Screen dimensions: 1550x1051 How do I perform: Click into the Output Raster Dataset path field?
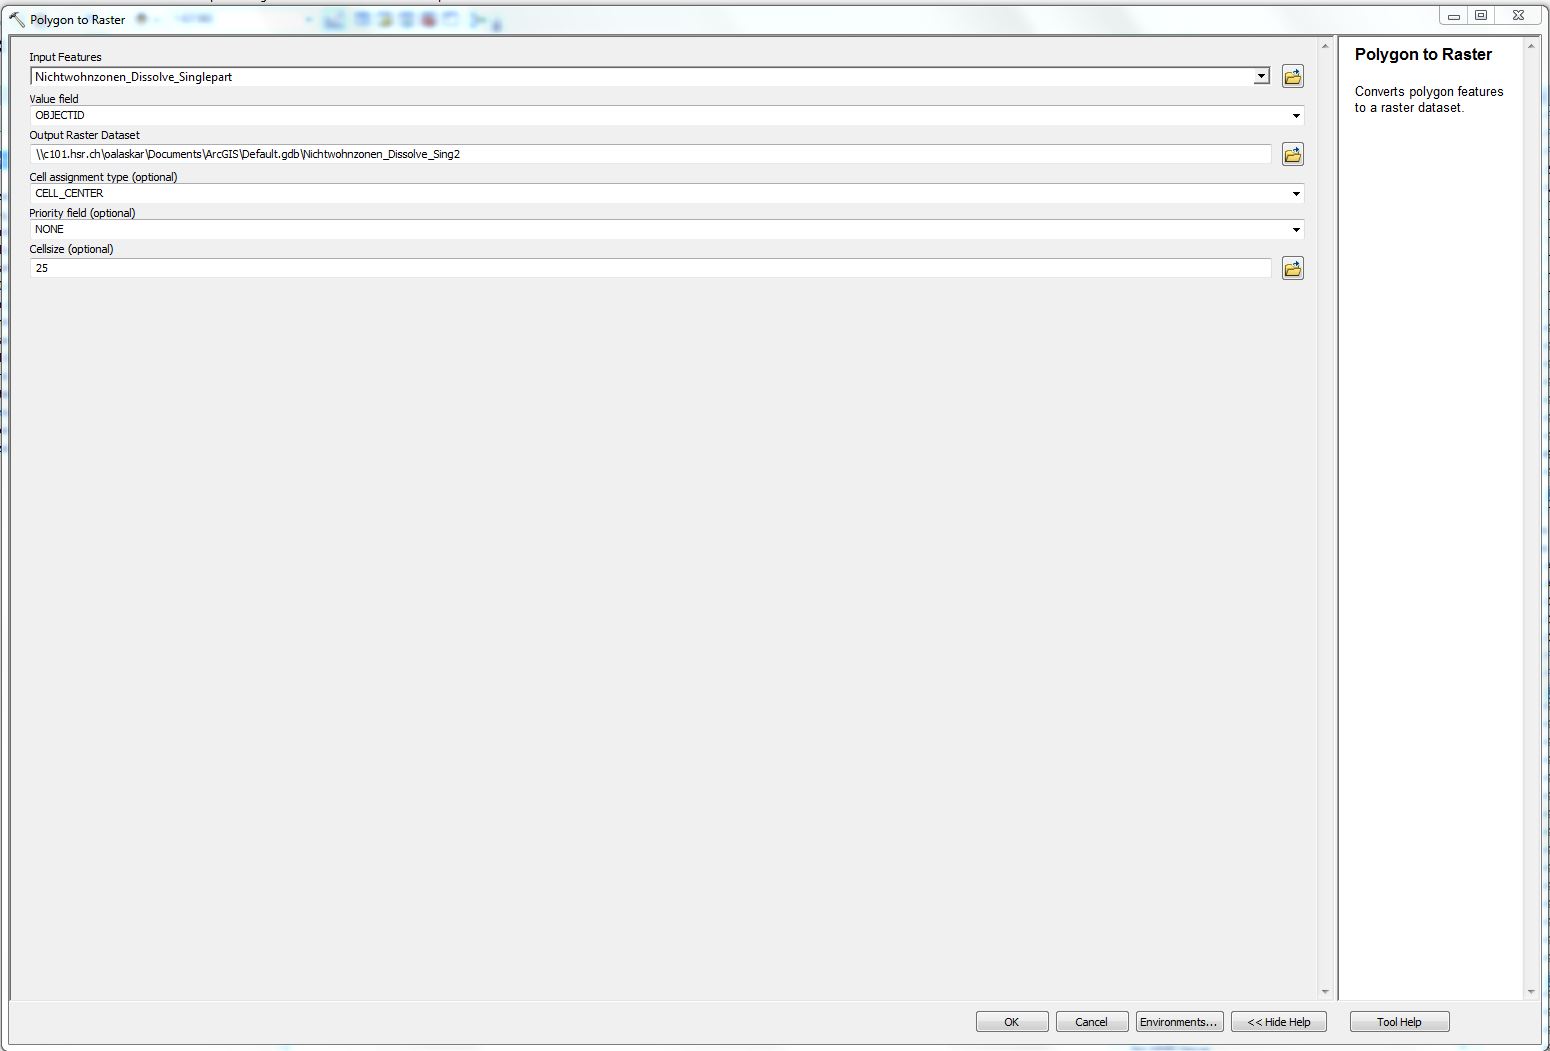tap(650, 155)
